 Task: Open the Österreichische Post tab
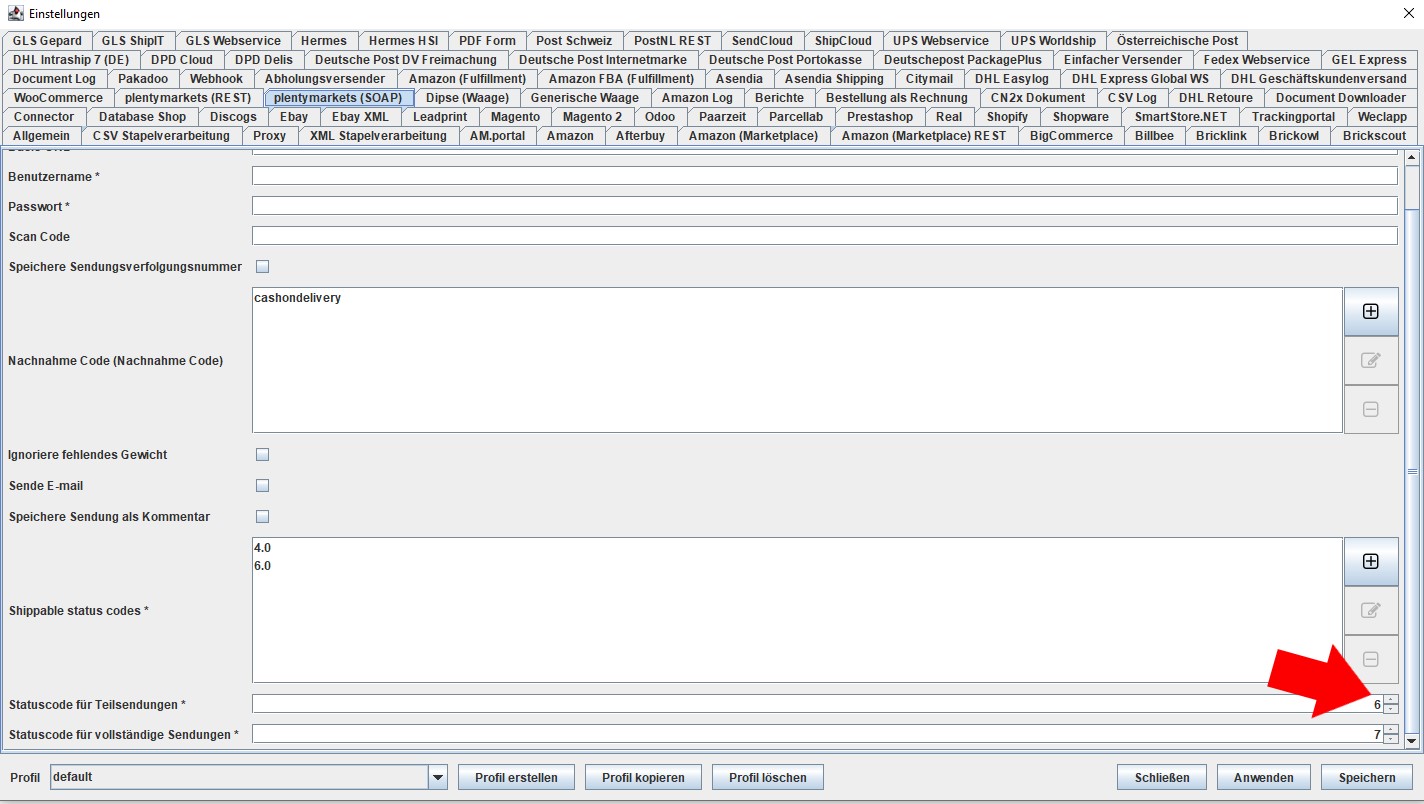tap(1177, 41)
